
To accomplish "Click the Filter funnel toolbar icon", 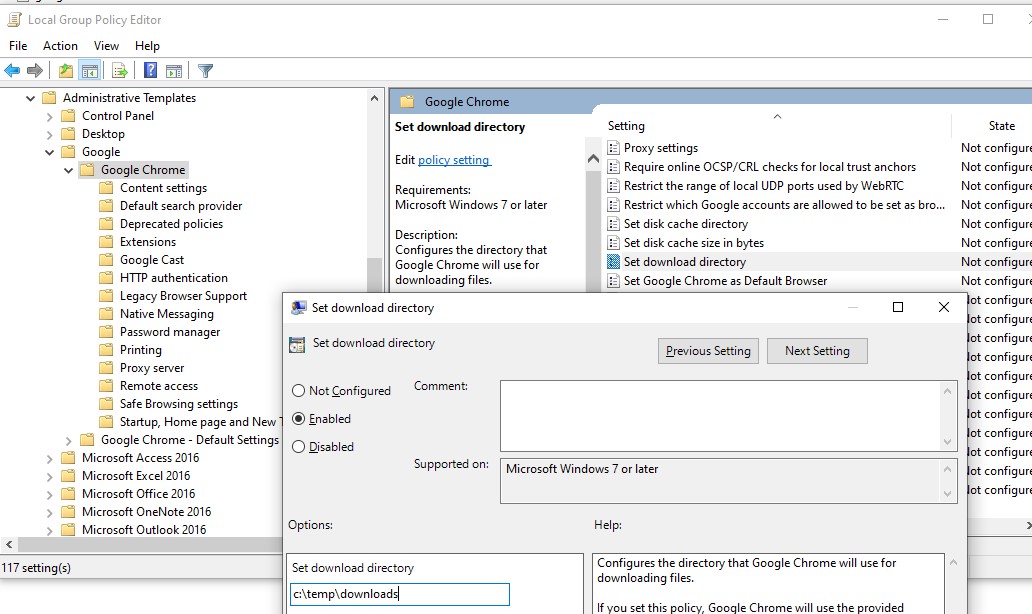I will (205, 70).
